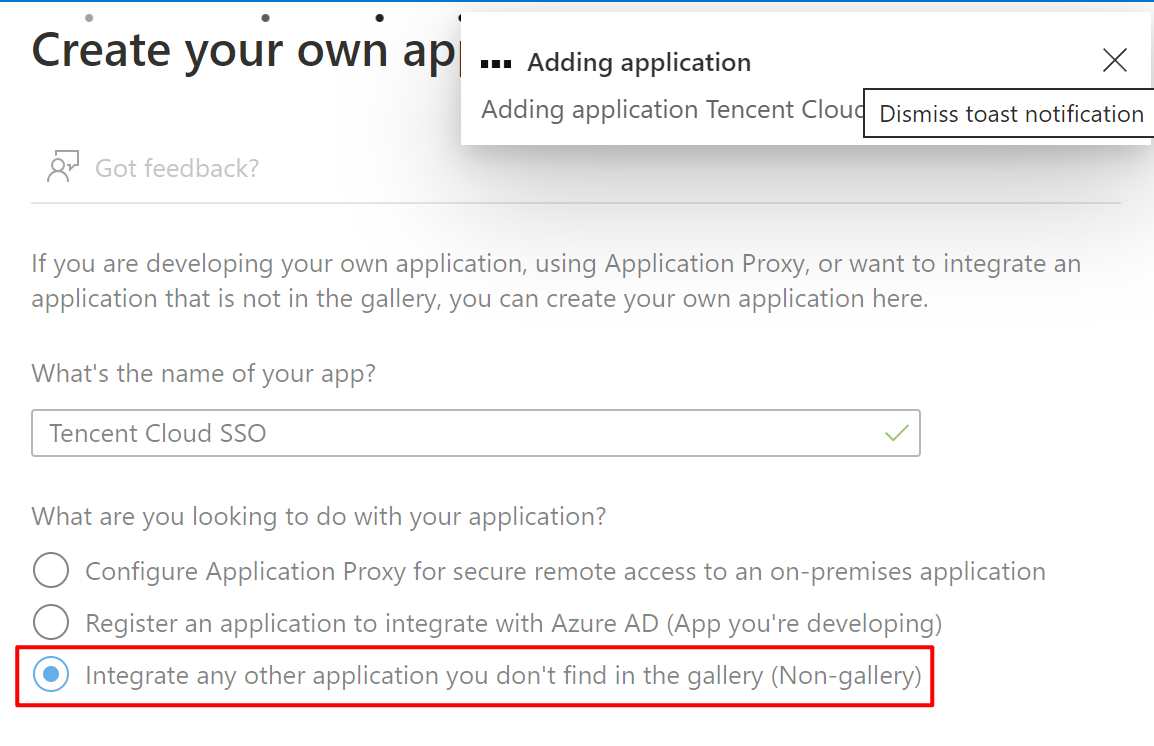Click the "Dismiss toast notification" tooltip

pos(1011,114)
